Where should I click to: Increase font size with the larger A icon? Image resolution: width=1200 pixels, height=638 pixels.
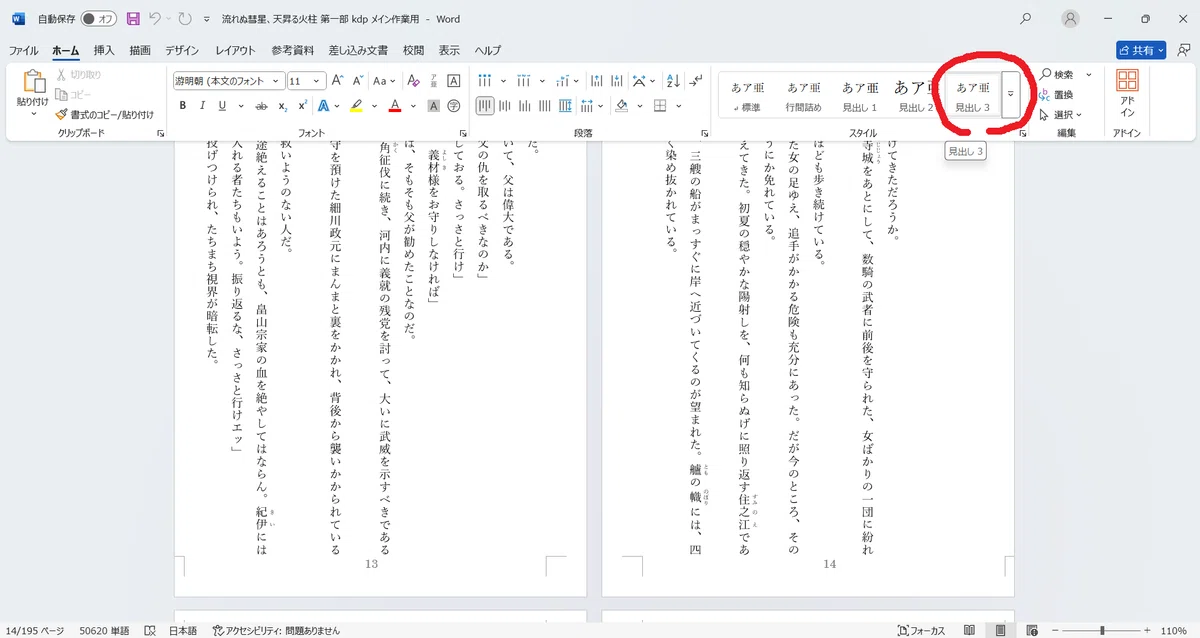pyautogui.click(x=337, y=81)
